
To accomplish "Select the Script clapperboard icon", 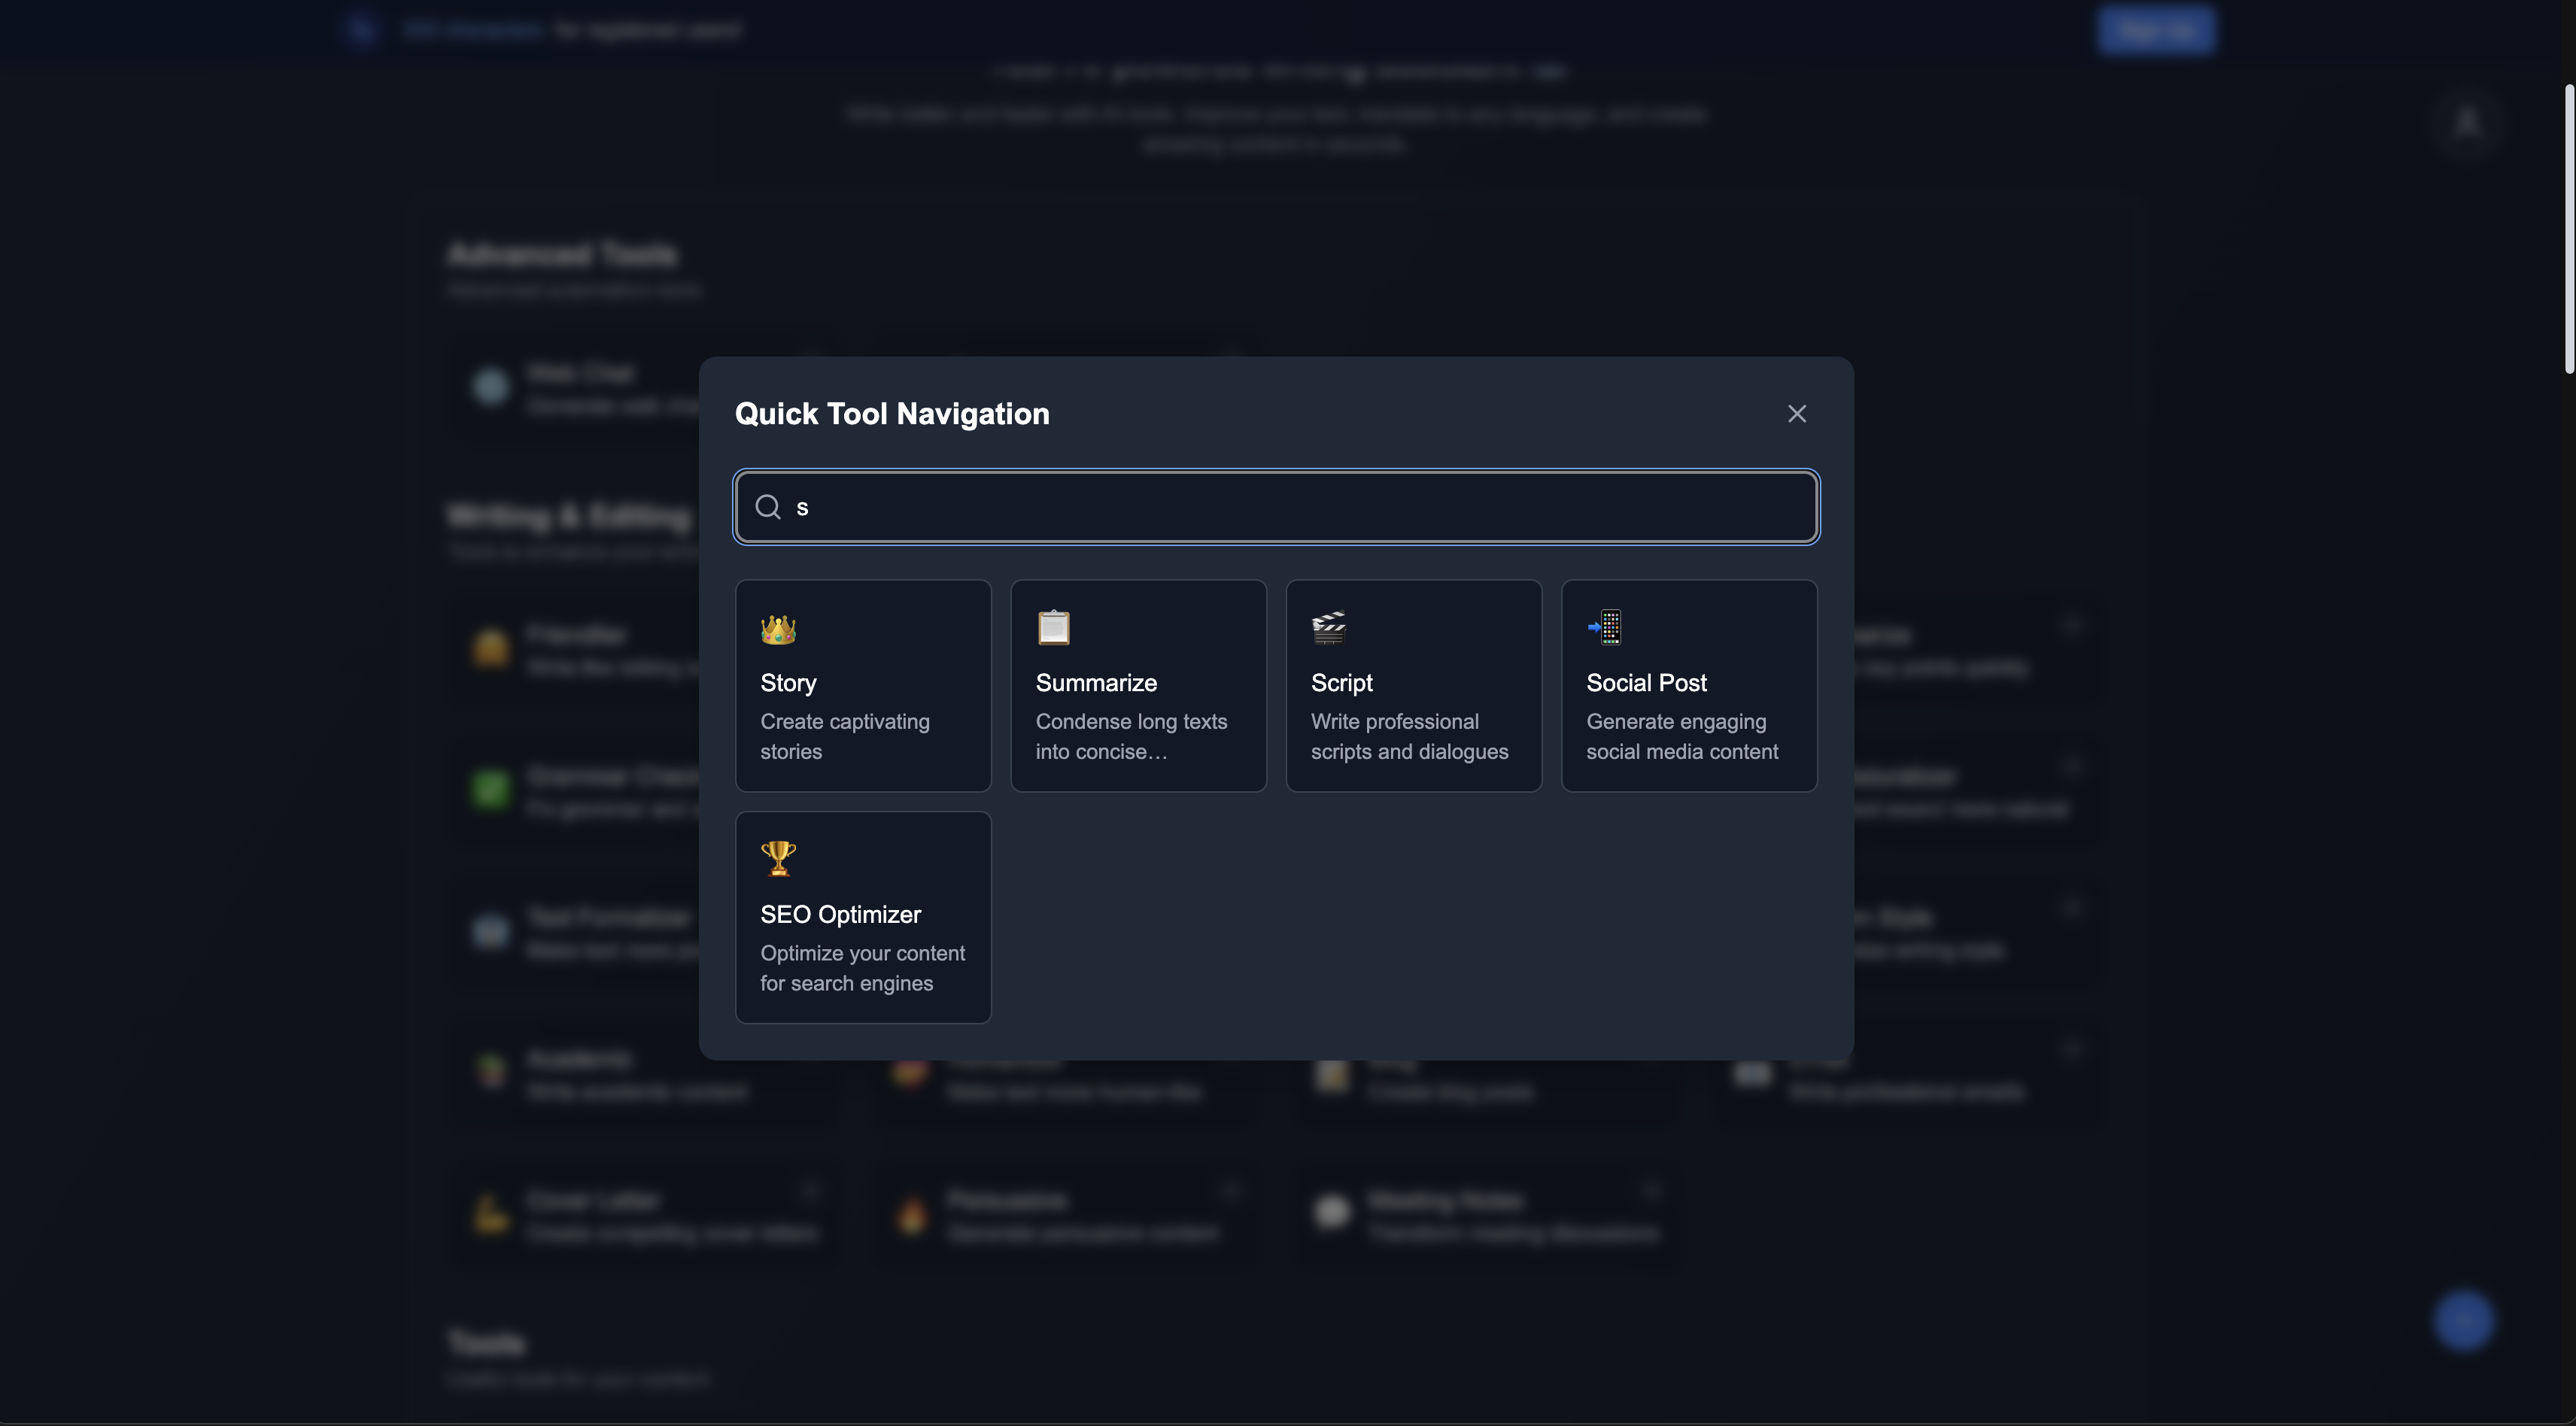I will pos(1329,627).
